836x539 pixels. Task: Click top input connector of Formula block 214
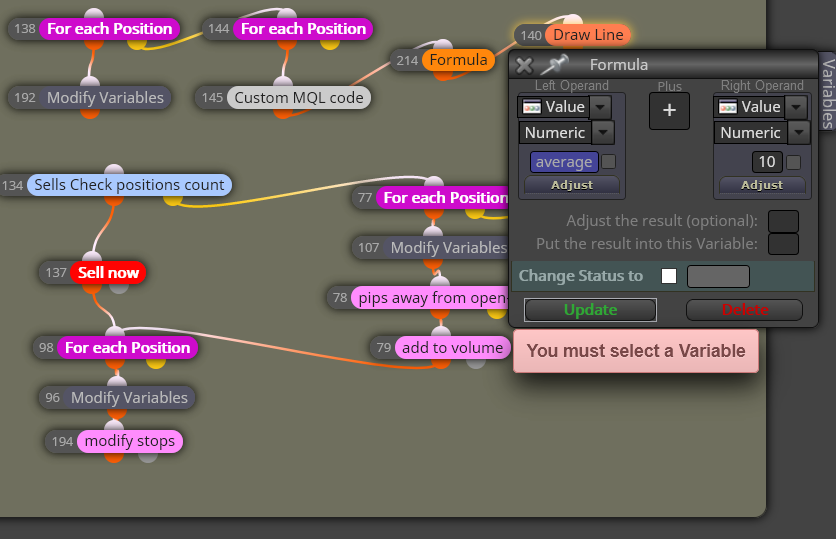[443, 44]
